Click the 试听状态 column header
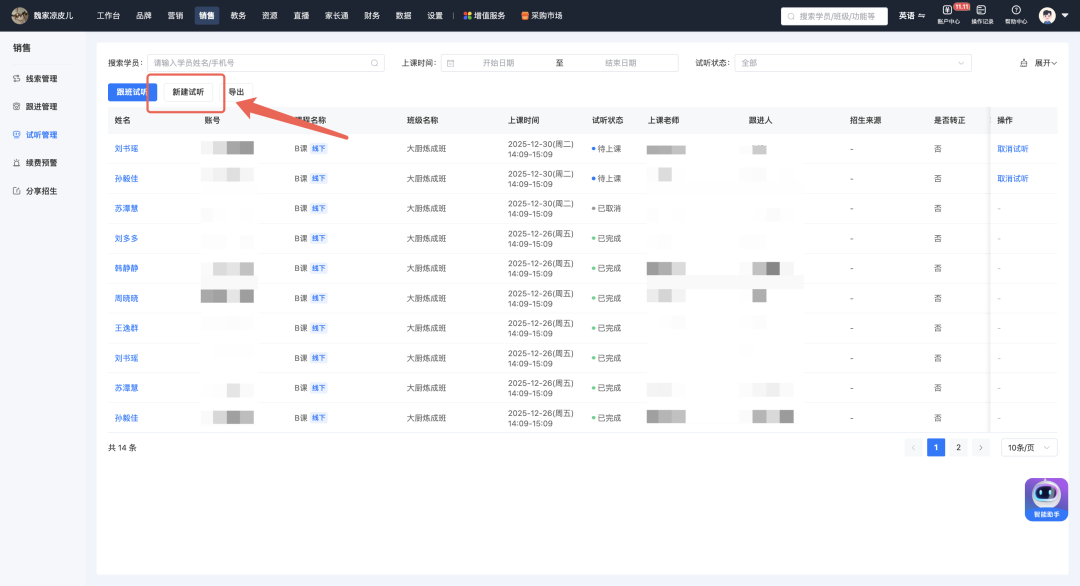Screen dimensions: 1080x586 pos(608,120)
